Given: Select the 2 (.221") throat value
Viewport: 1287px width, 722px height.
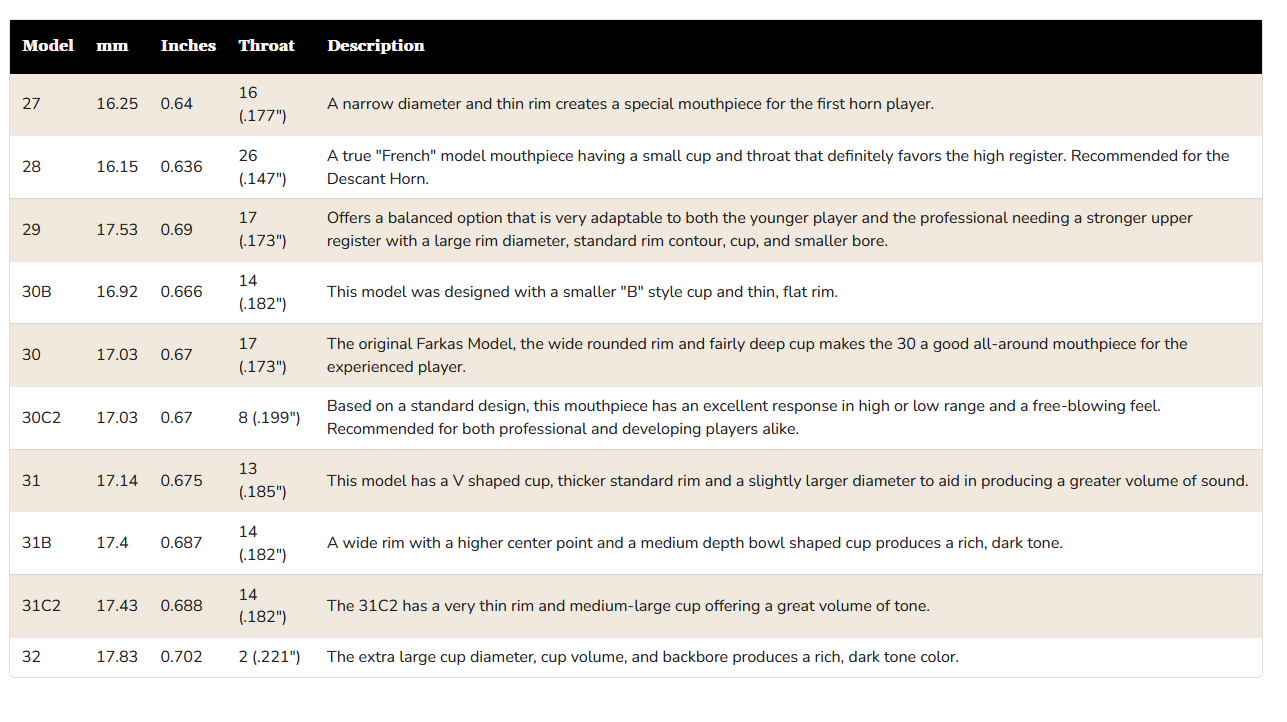Looking at the screenshot, I should (x=269, y=657).
